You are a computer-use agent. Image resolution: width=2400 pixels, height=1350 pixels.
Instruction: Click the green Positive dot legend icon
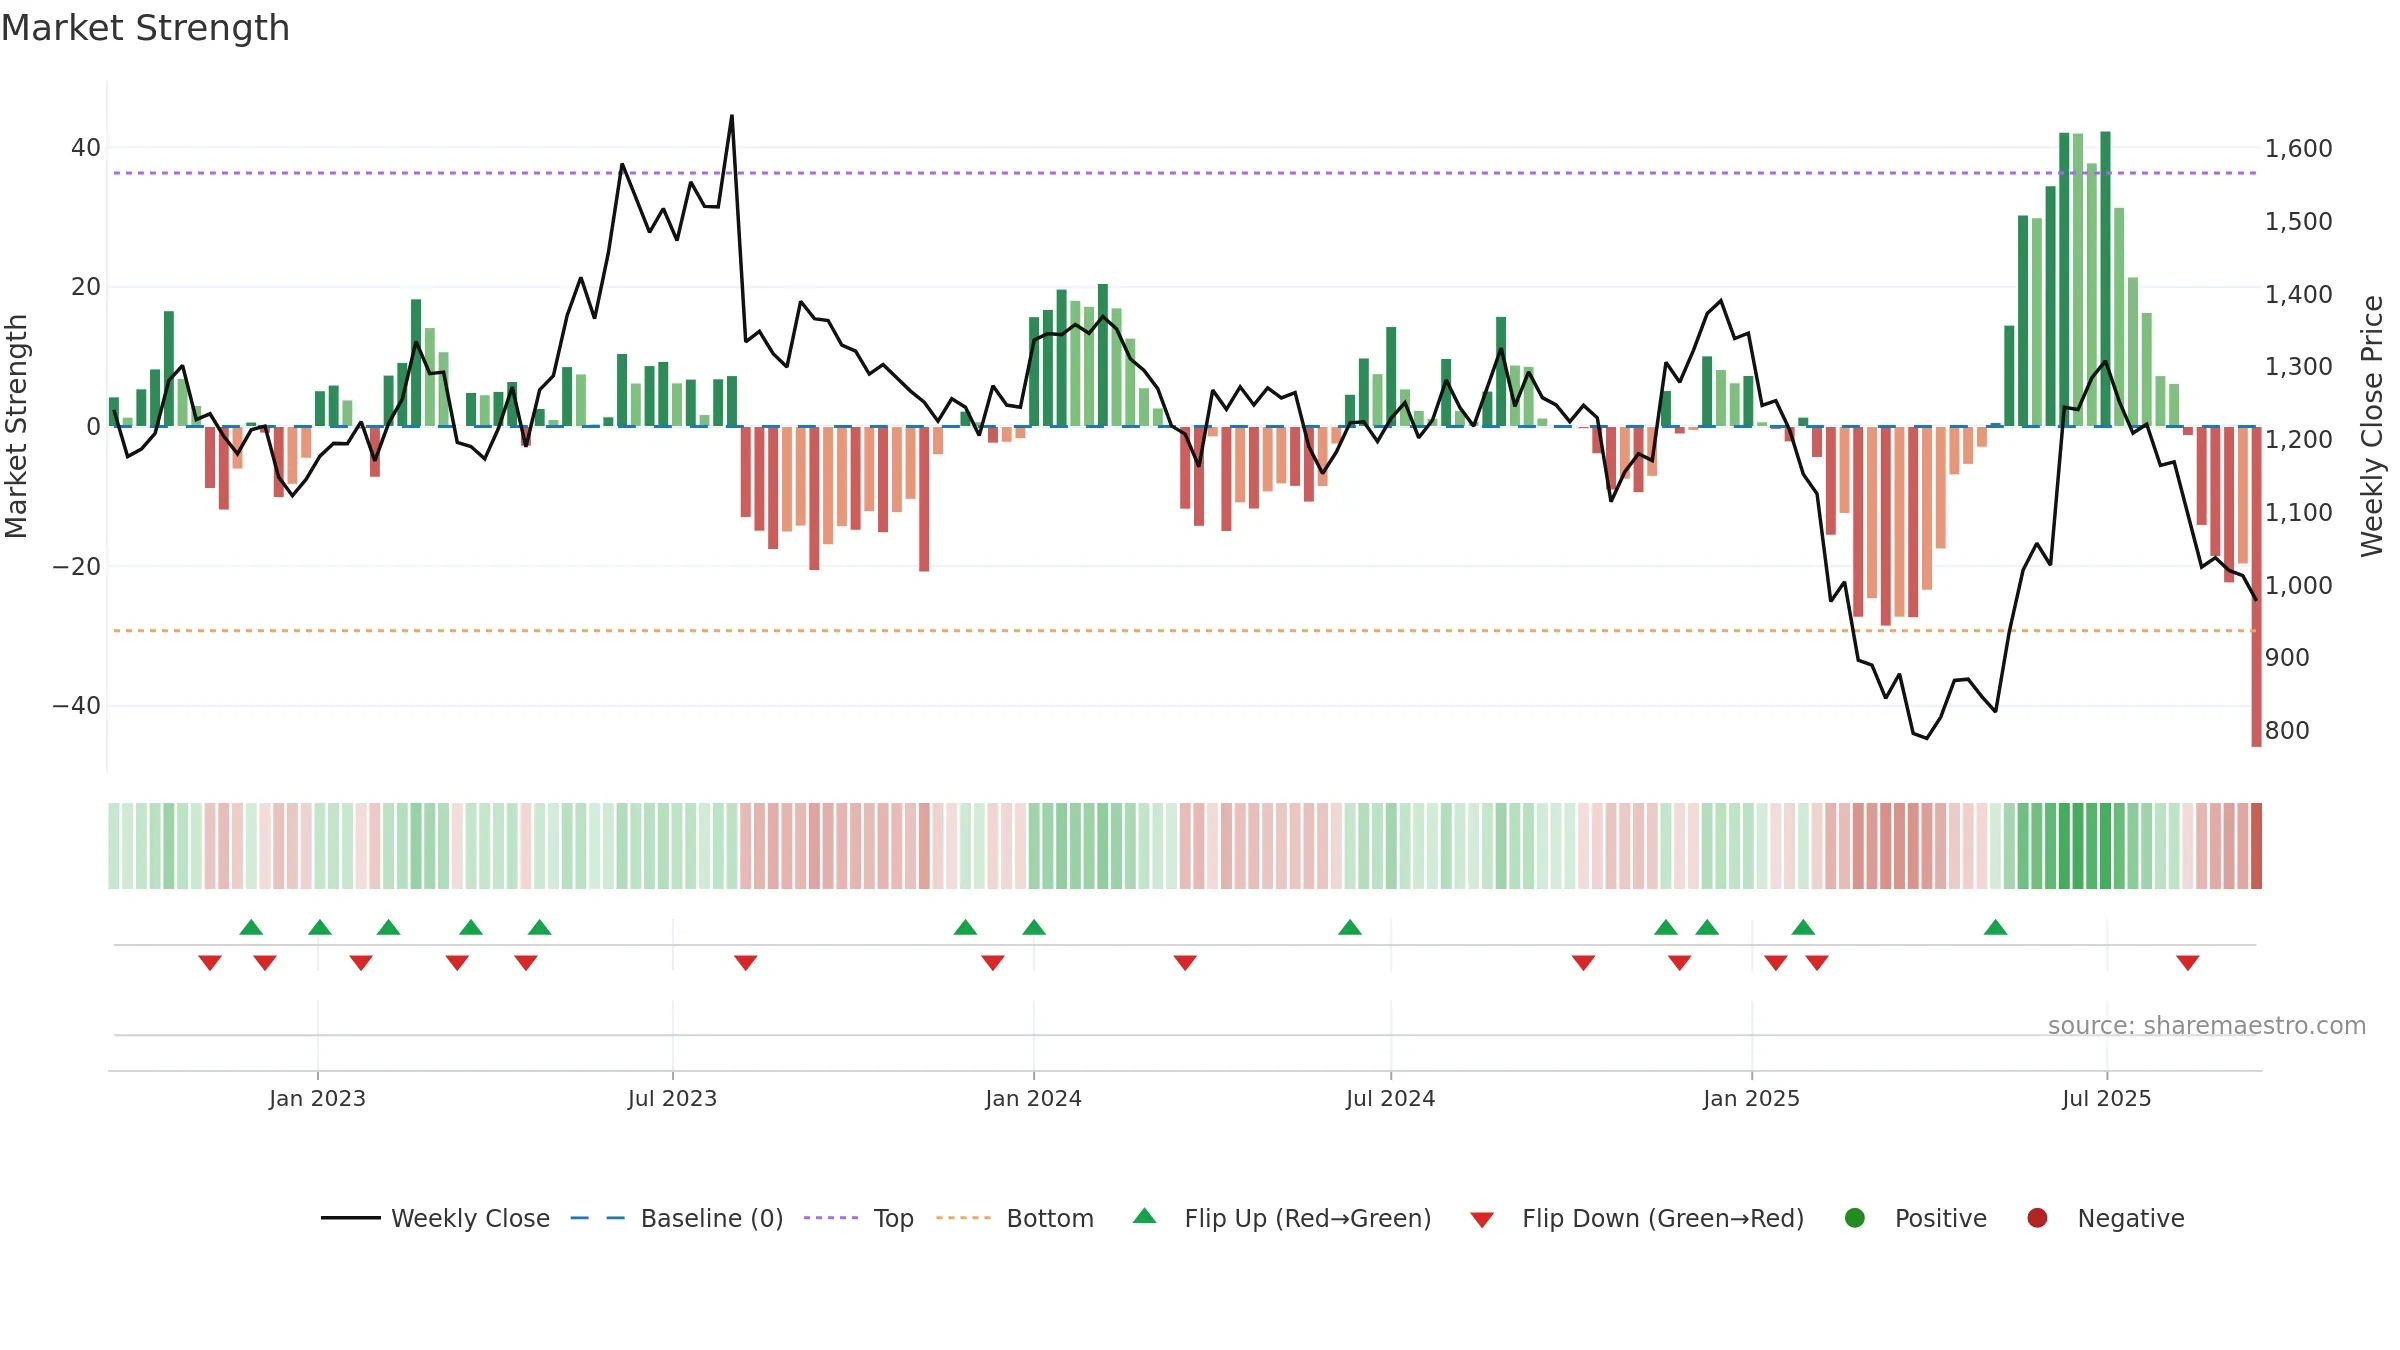pyautogui.click(x=1855, y=1218)
